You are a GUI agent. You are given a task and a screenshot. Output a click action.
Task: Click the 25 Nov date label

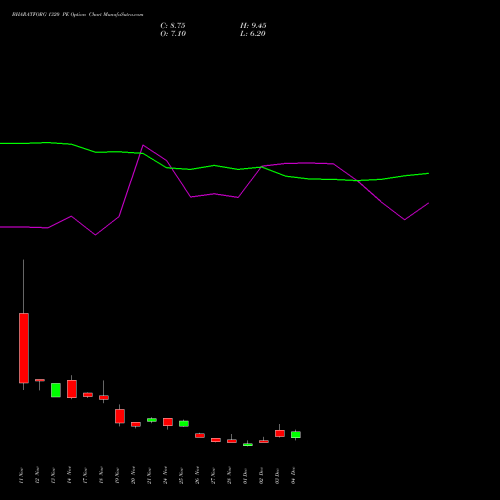click(181, 475)
